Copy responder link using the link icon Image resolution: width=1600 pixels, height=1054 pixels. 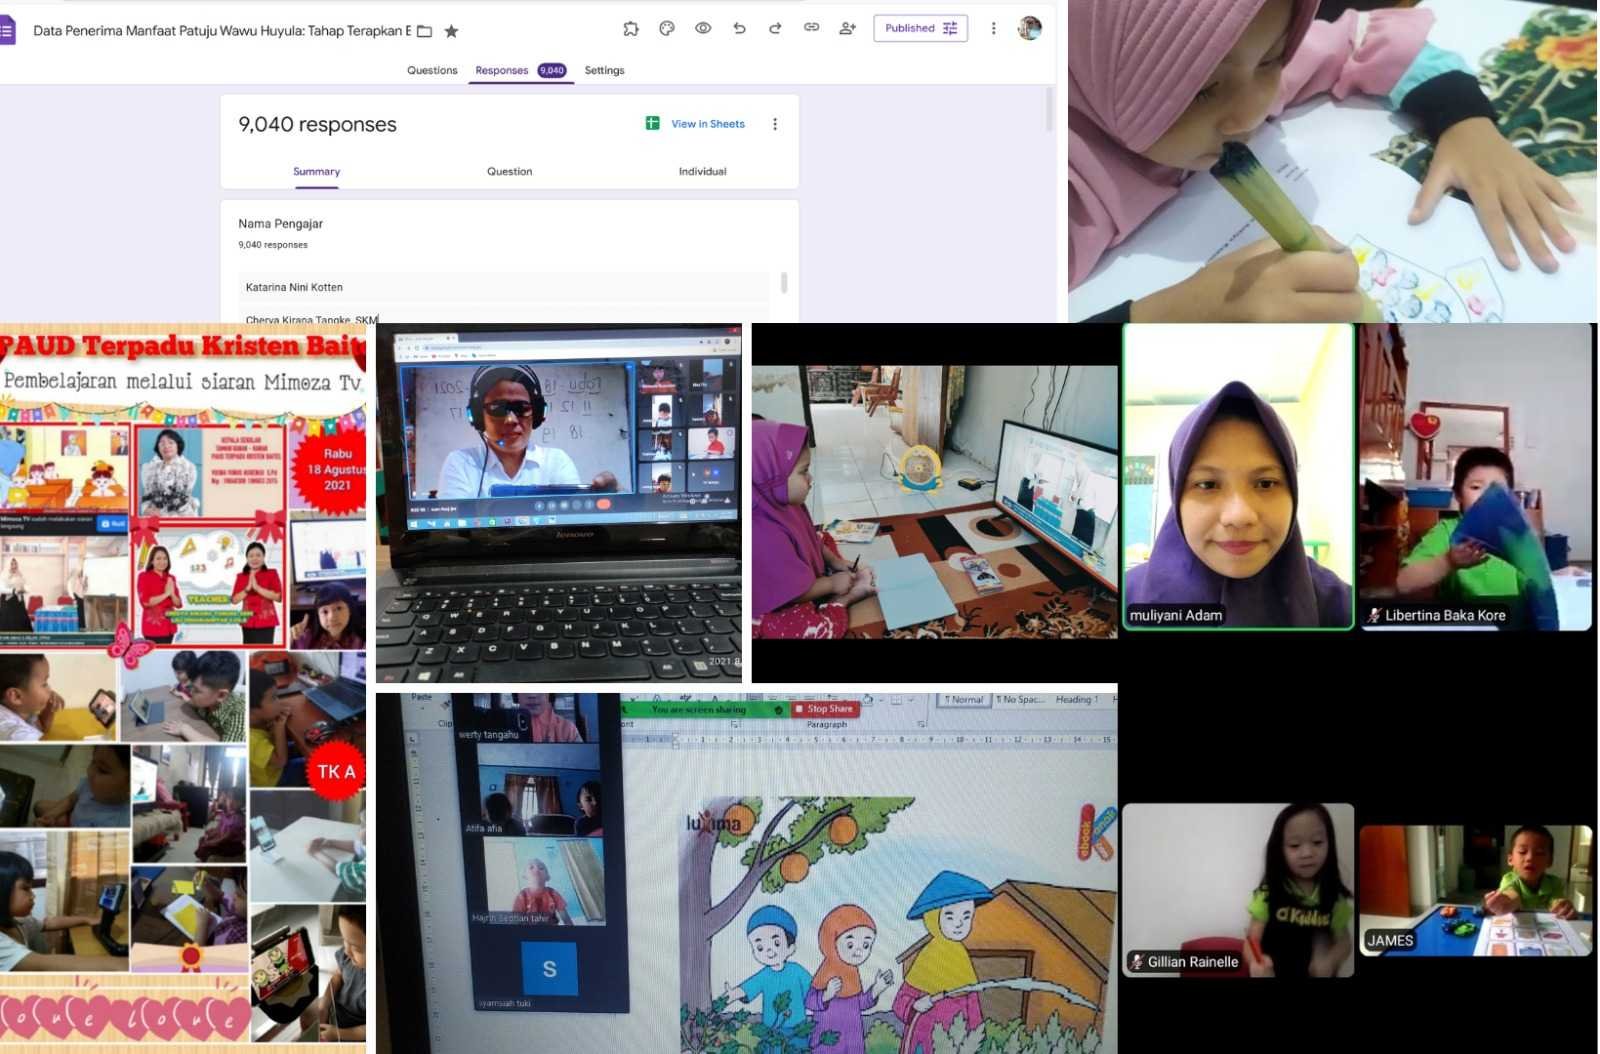[x=811, y=29]
